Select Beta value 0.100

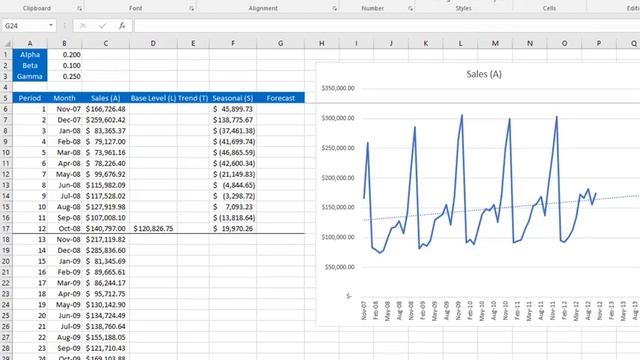click(x=64, y=65)
